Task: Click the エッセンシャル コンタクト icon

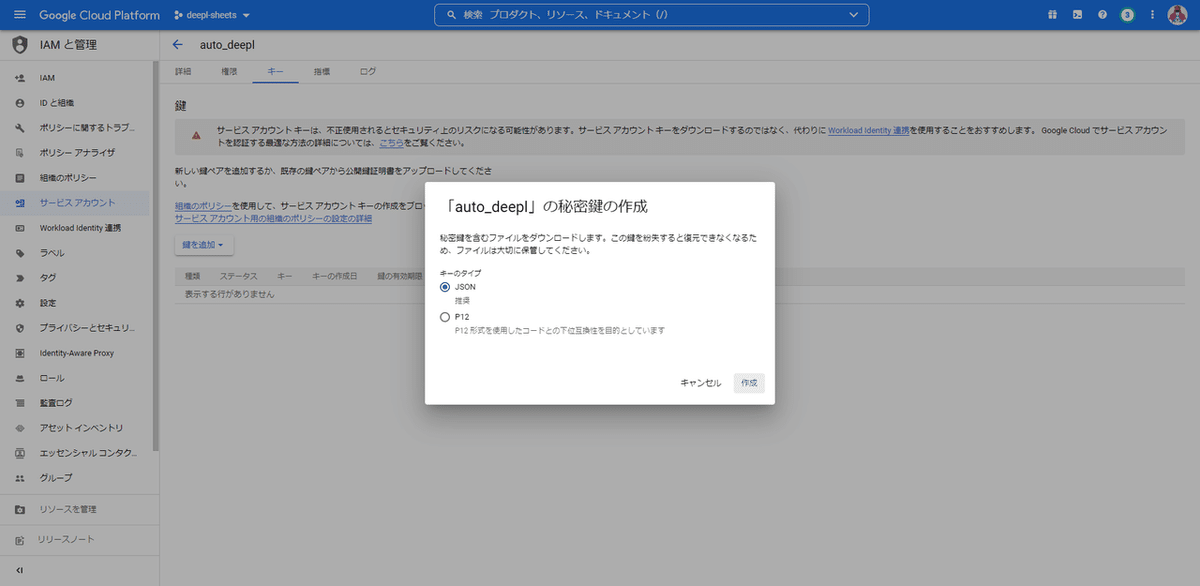Action: click(x=20, y=453)
